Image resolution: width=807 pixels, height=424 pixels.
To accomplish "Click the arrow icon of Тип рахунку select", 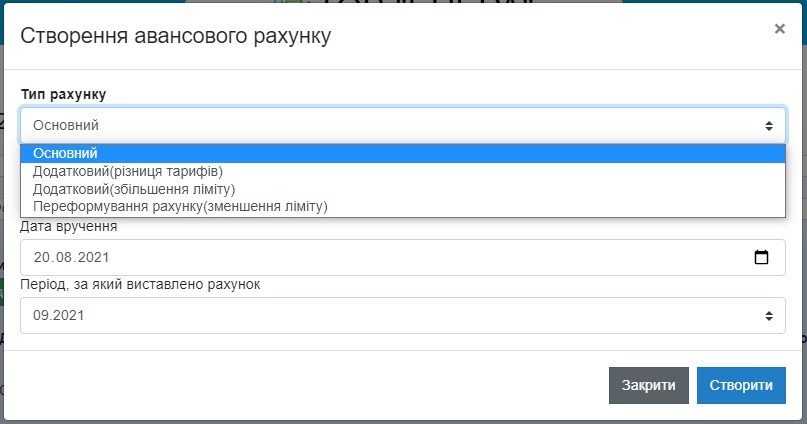I will [x=768, y=126].
